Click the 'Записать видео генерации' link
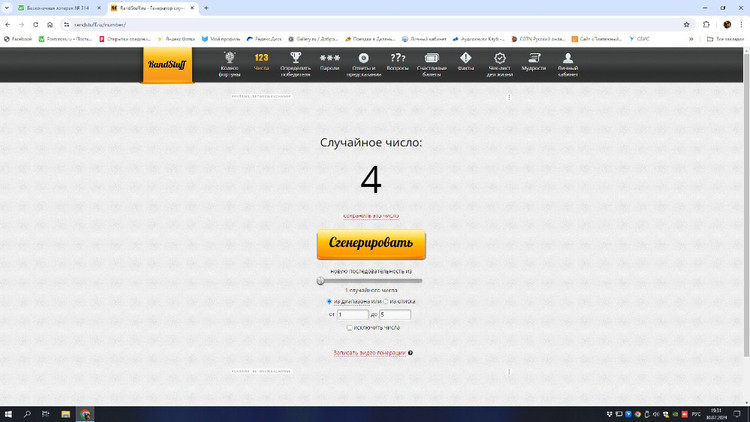 point(370,353)
